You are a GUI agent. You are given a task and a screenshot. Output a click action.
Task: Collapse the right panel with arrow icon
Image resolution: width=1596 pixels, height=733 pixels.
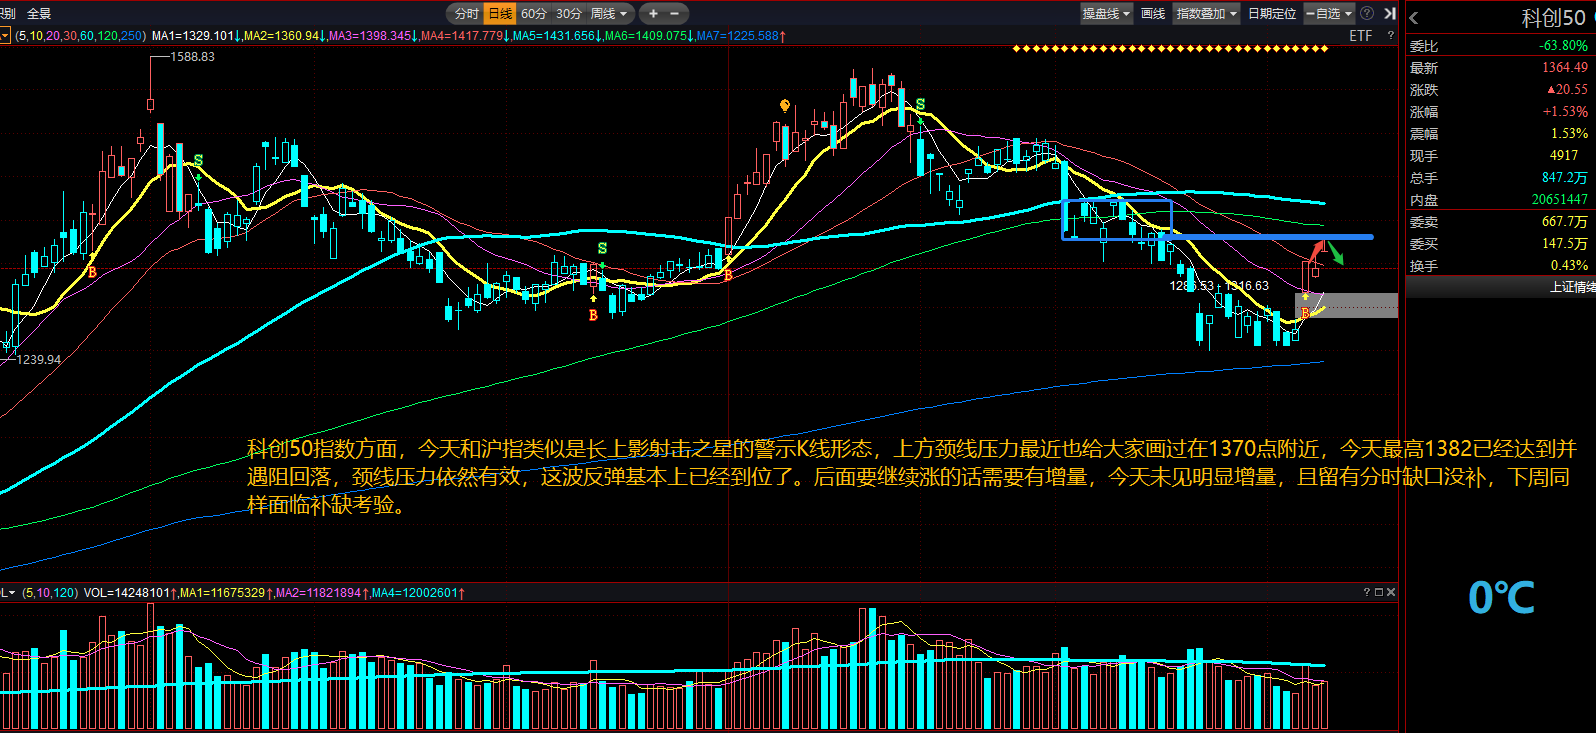tap(1389, 14)
